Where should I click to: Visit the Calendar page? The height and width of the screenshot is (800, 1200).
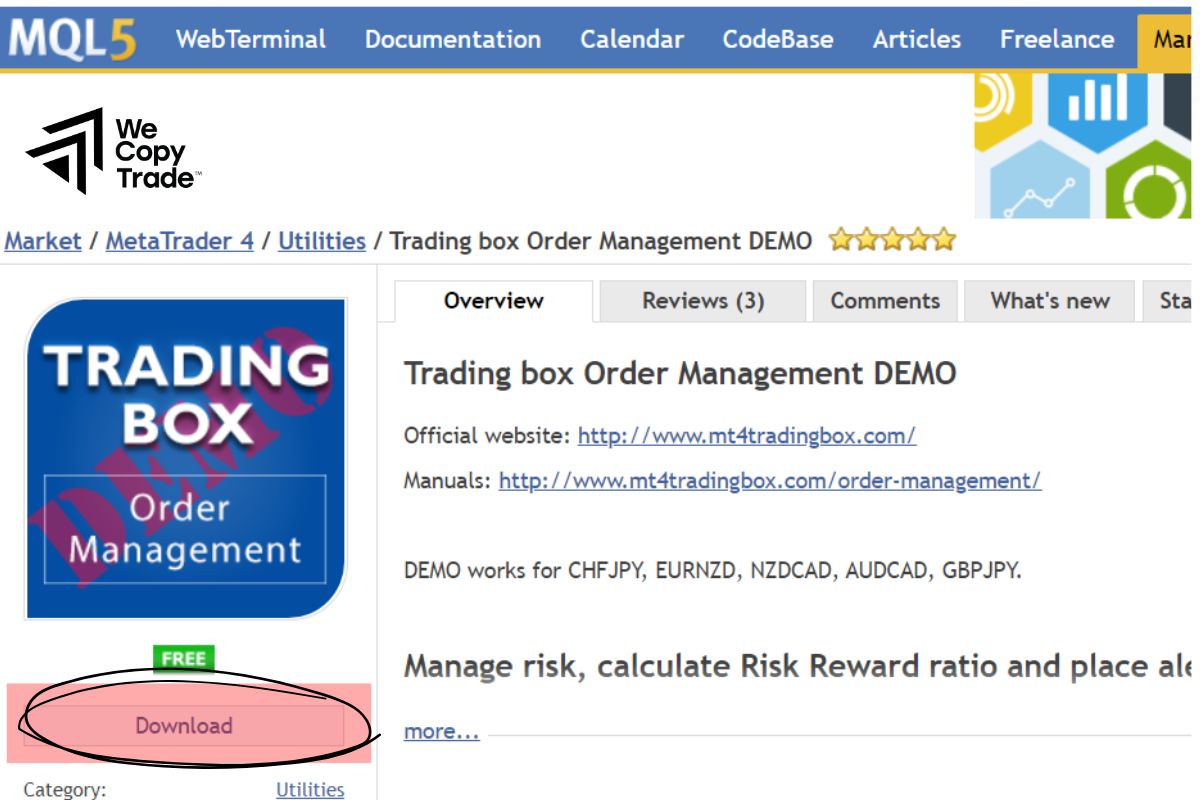coord(631,39)
